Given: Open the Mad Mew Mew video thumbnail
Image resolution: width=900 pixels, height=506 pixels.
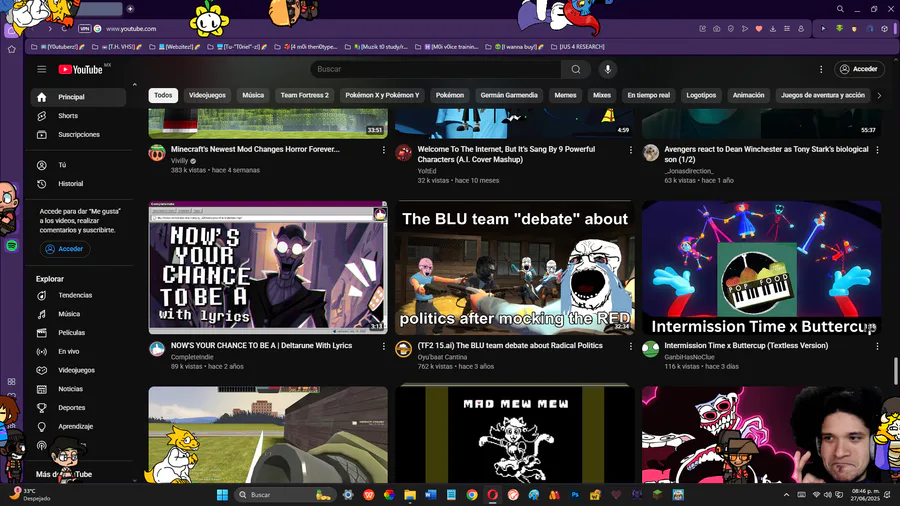Looking at the screenshot, I should point(515,435).
